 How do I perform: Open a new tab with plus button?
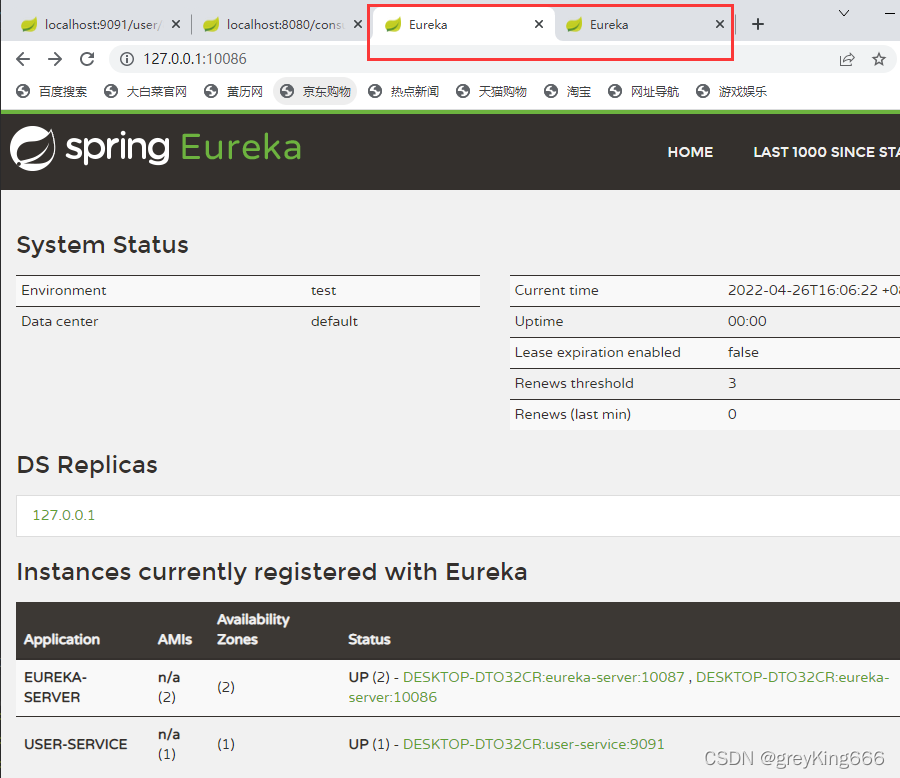point(758,24)
